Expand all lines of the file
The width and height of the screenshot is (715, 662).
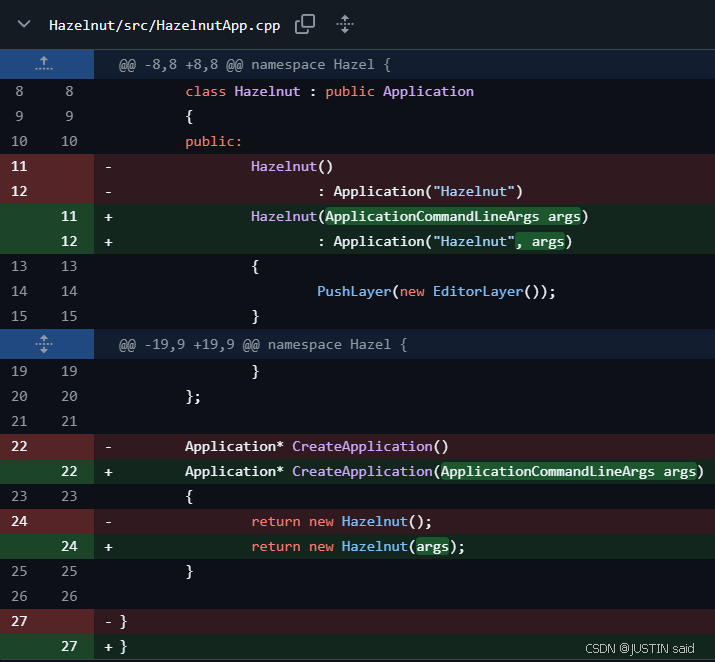pos(345,24)
